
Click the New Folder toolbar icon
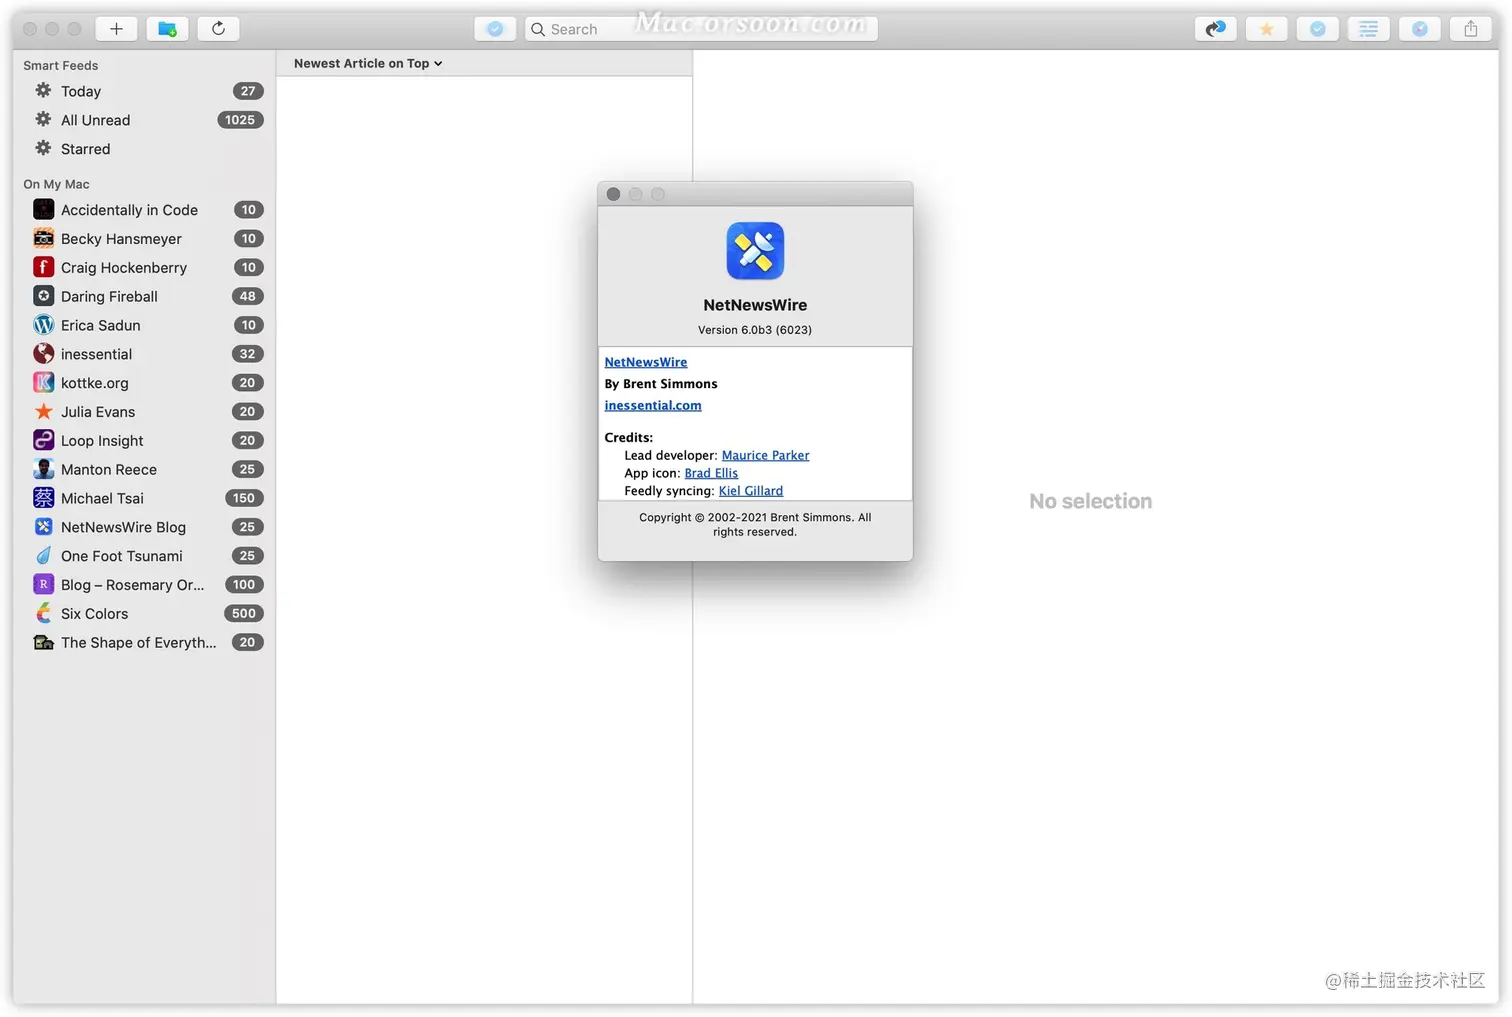click(x=167, y=29)
